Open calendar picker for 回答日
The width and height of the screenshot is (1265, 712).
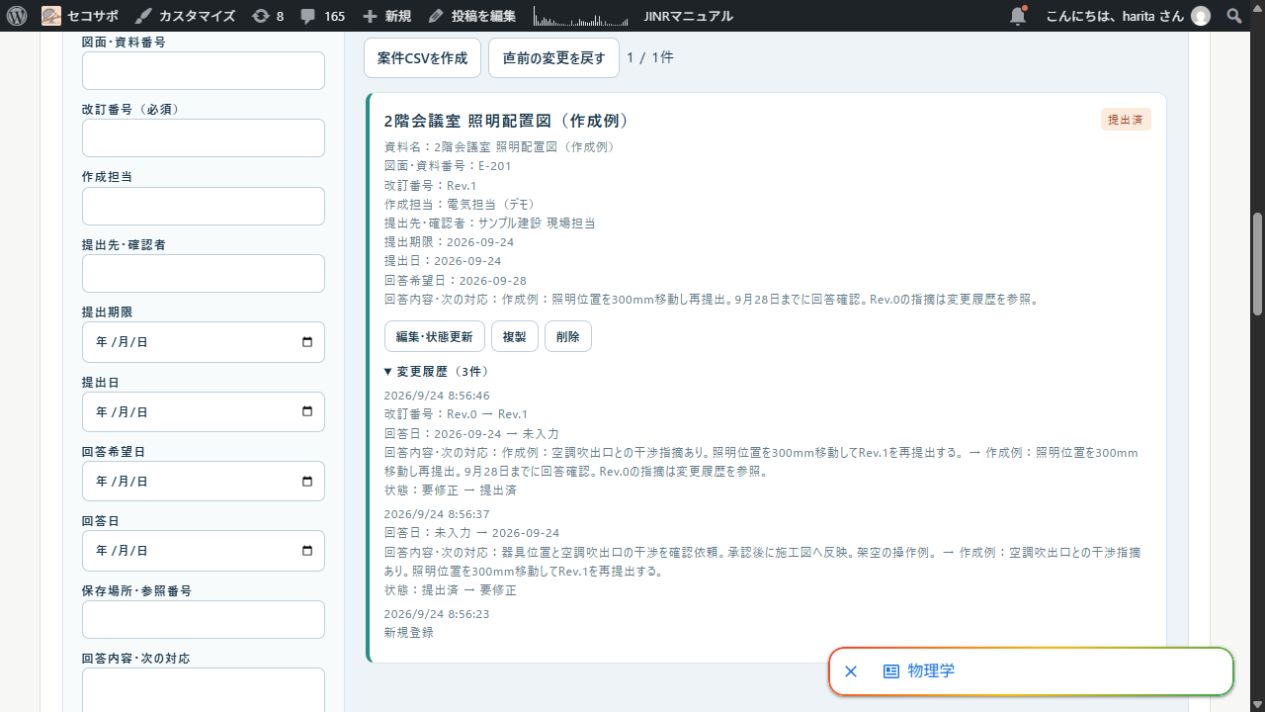click(307, 551)
